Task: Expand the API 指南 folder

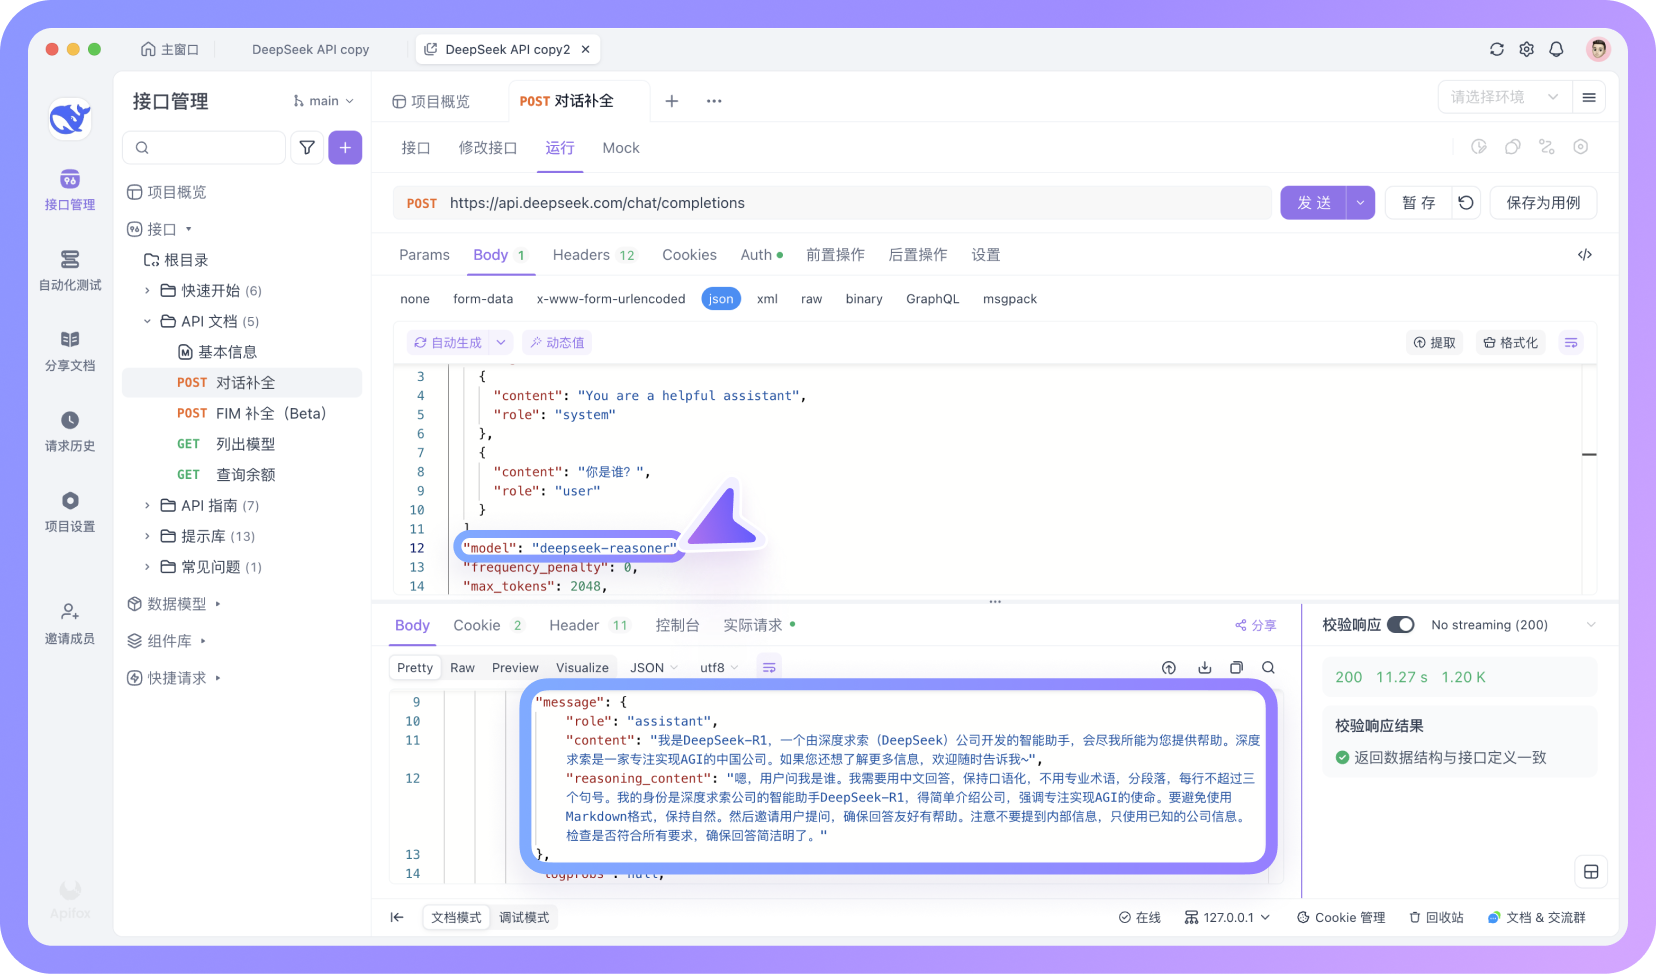Action: [147, 506]
